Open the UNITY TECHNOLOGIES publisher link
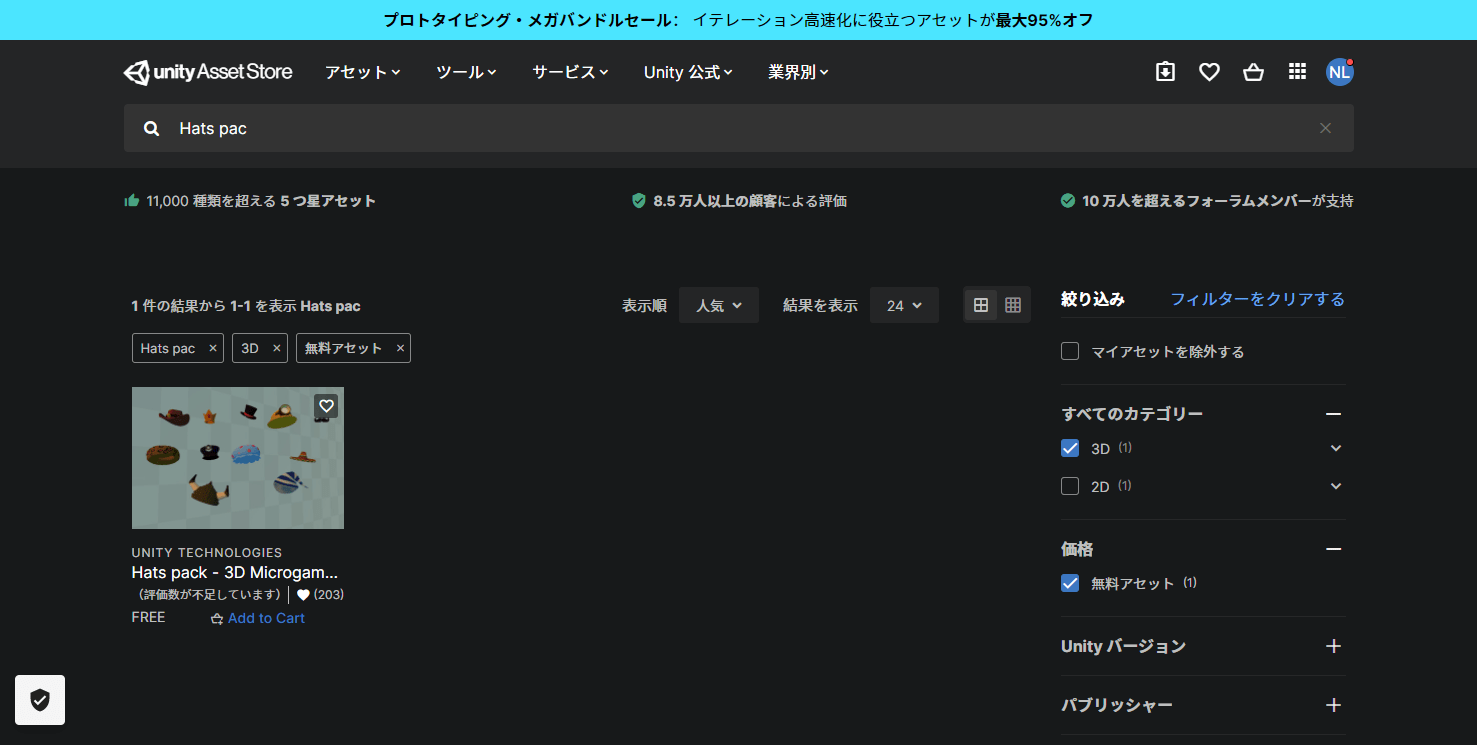Image resolution: width=1477 pixels, height=745 pixels. pyautogui.click(x=207, y=552)
